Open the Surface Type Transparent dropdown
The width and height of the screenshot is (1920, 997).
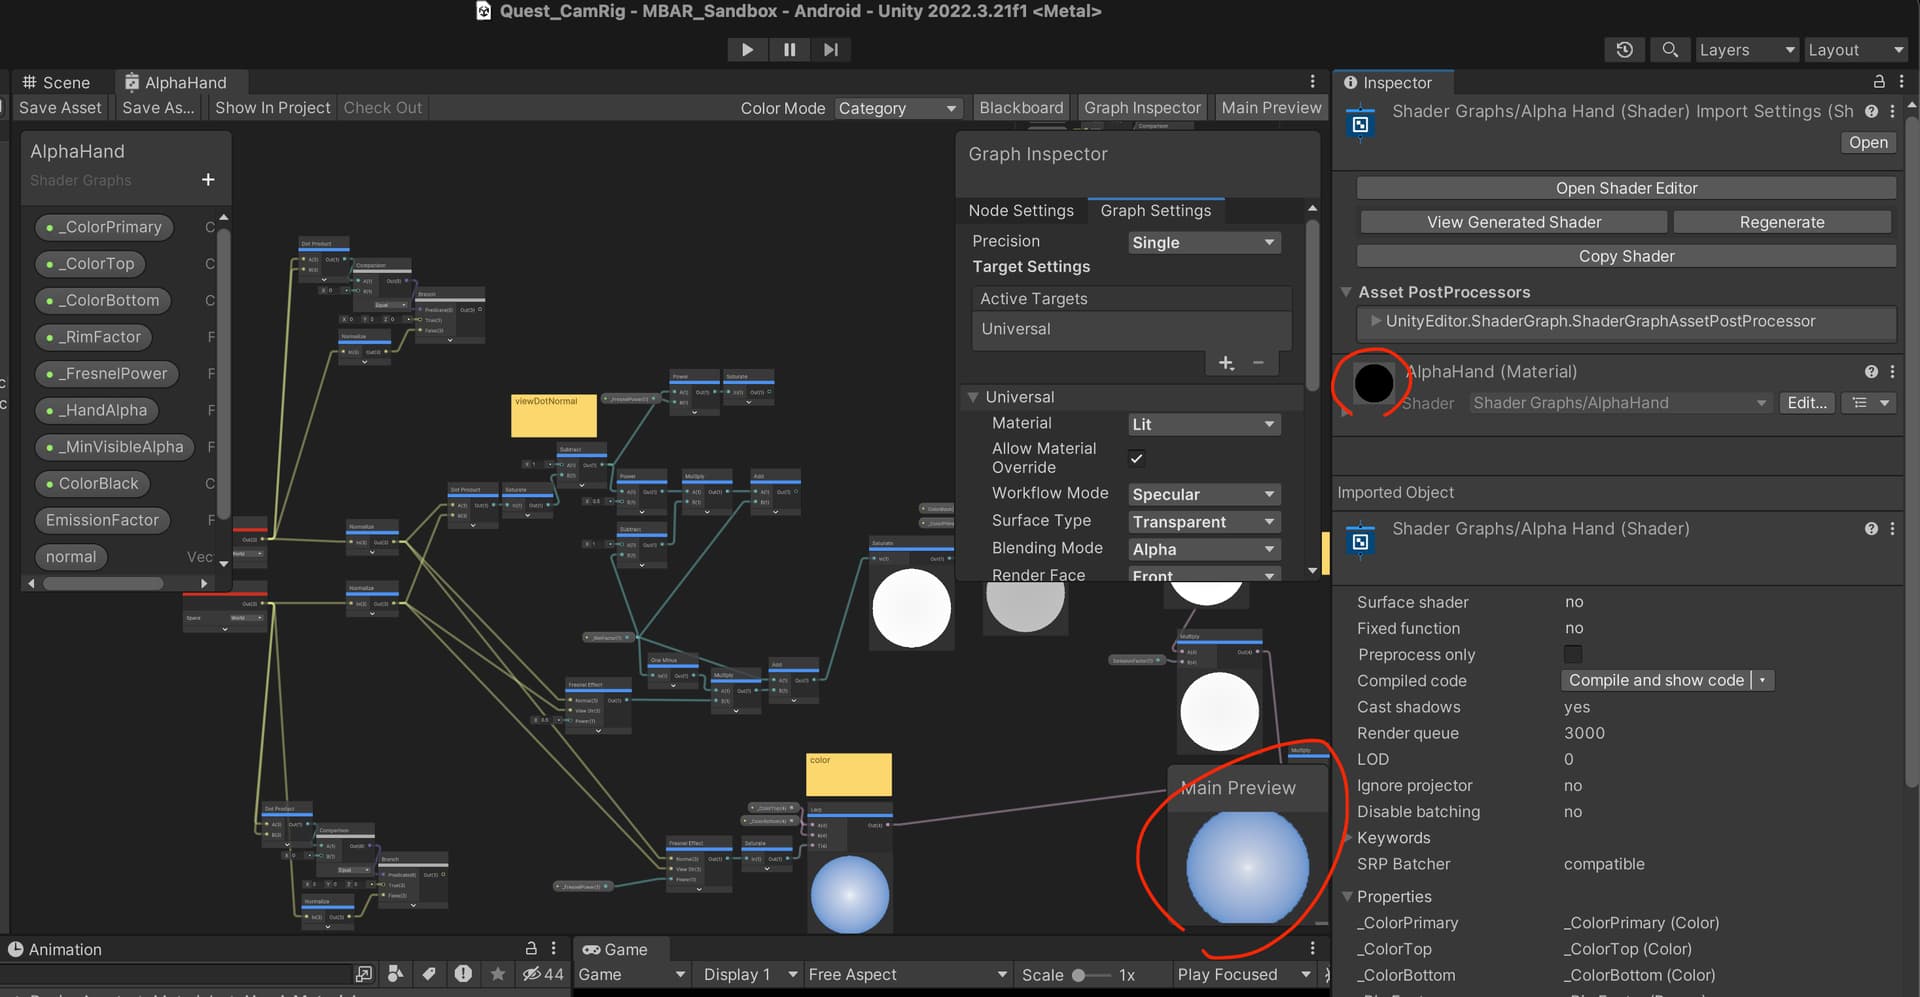click(x=1203, y=521)
